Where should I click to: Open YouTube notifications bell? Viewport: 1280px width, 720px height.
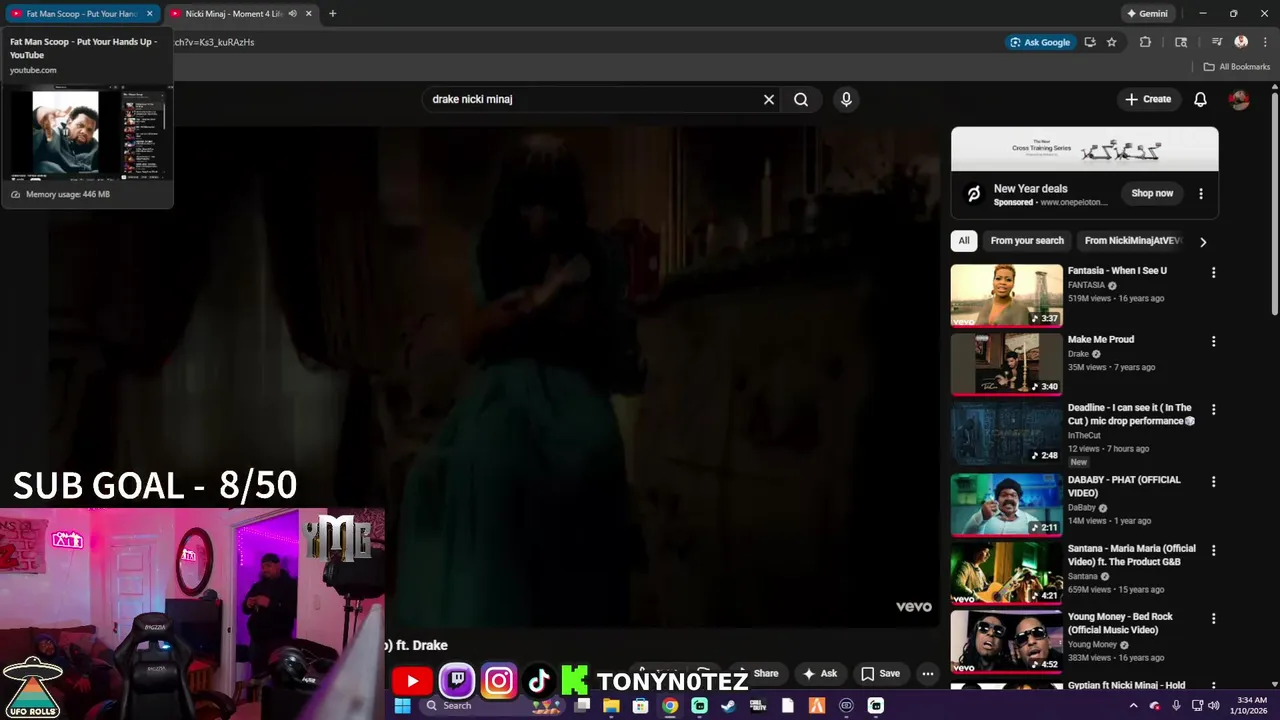click(x=1200, y=99)
